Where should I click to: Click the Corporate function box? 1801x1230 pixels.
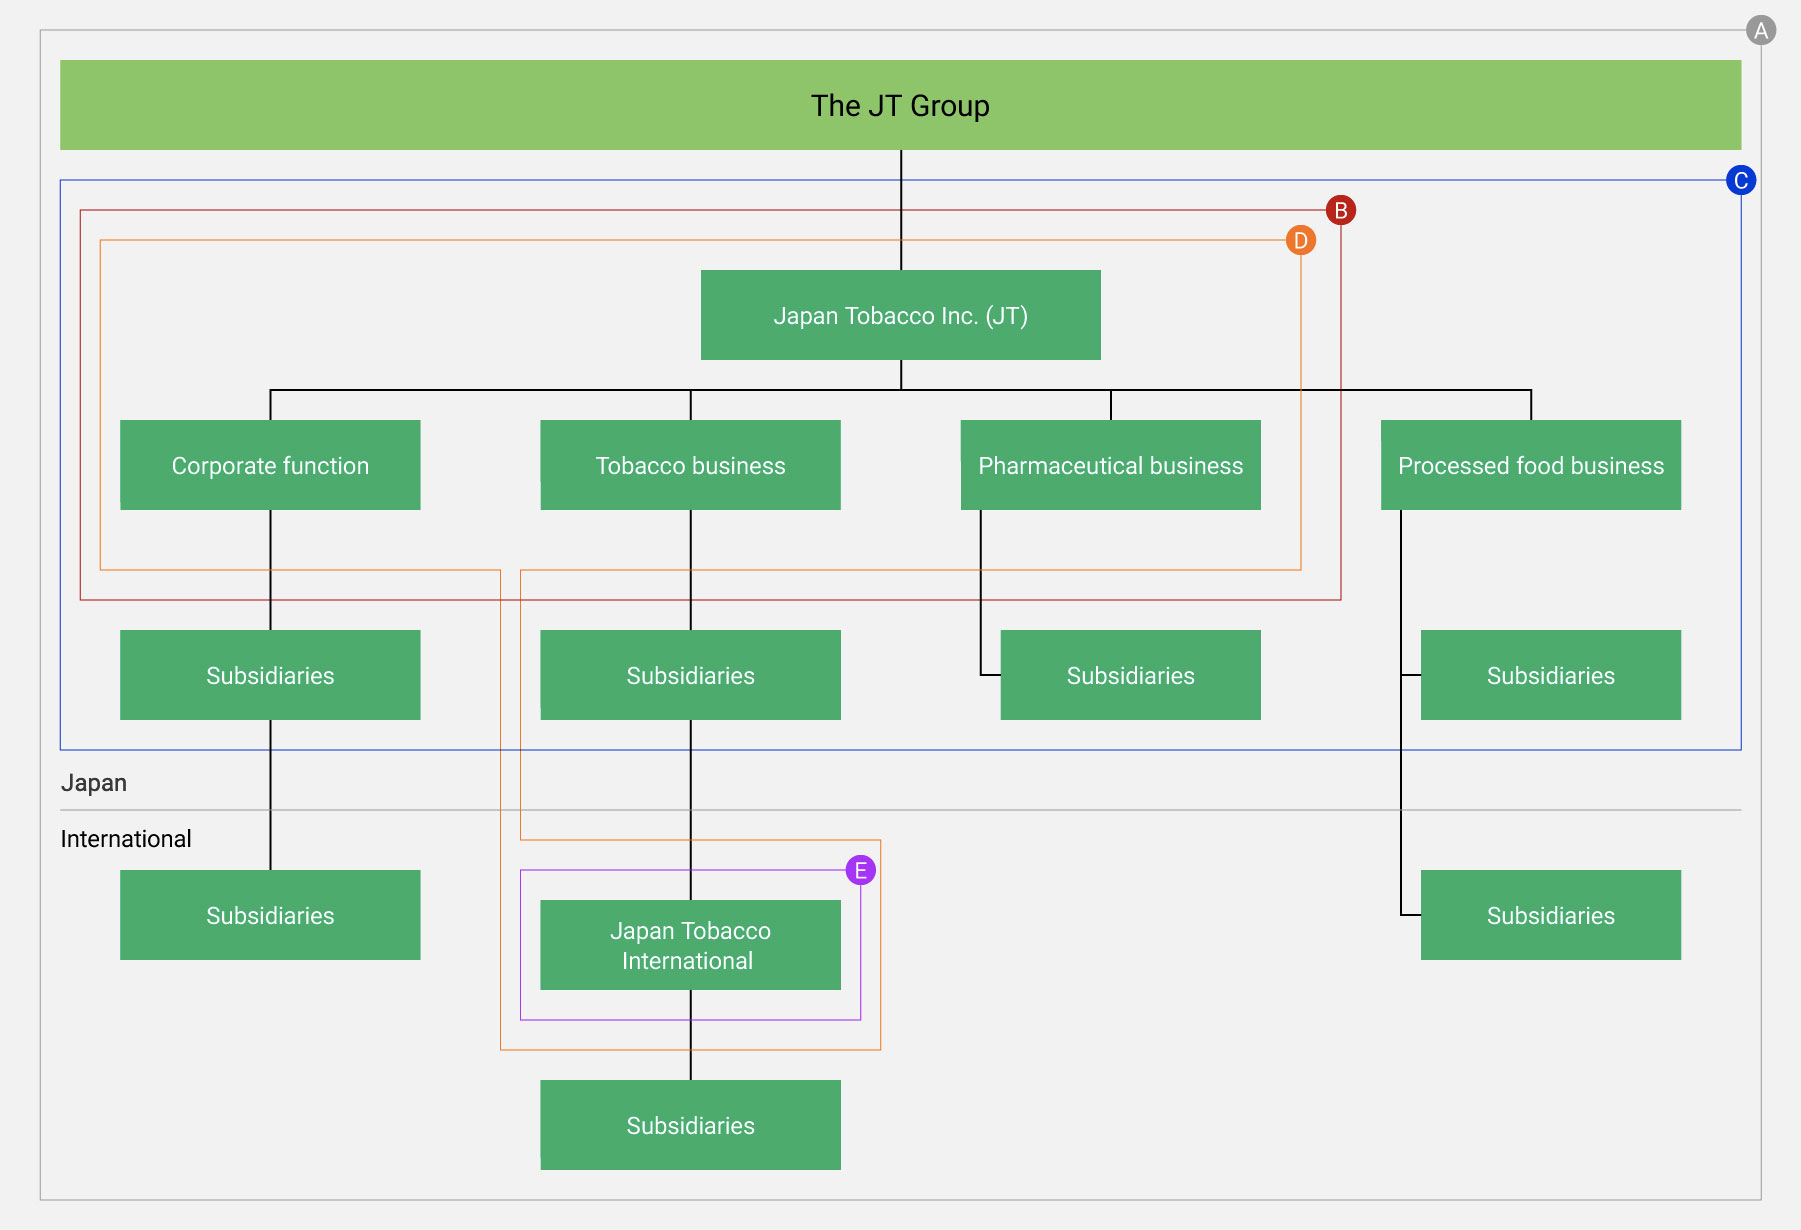coord(270,465)
